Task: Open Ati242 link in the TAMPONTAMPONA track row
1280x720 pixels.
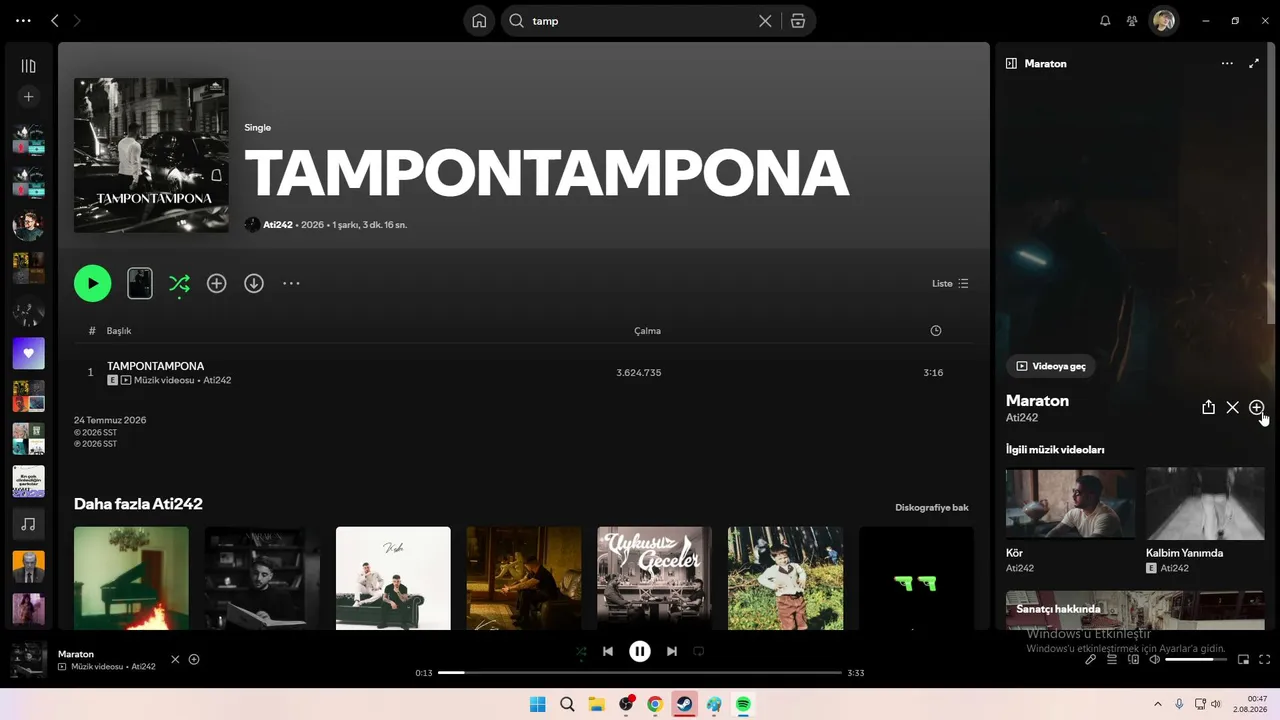Action: click(217, 381)
